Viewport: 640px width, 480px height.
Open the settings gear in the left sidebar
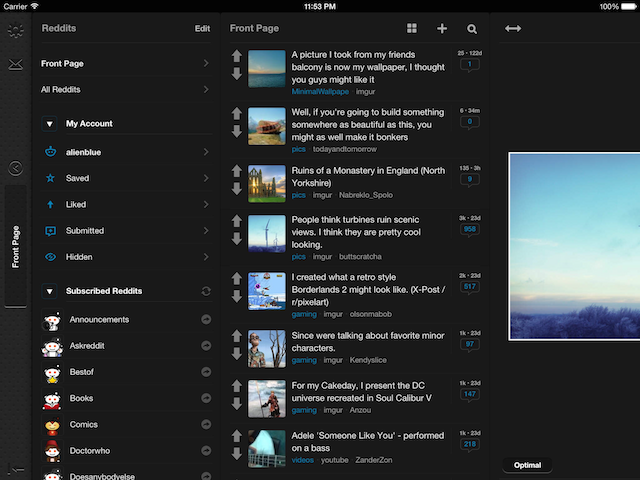tap(15, 31)
